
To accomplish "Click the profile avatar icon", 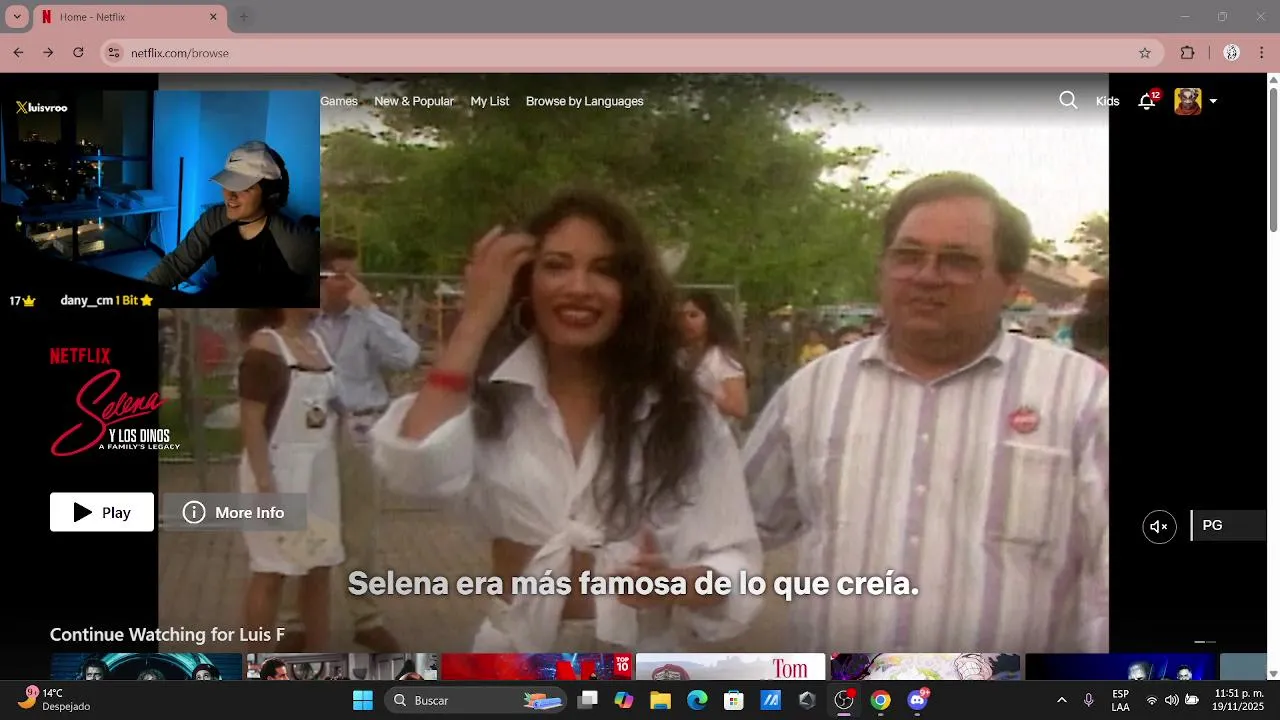I will click(1187, 101).
